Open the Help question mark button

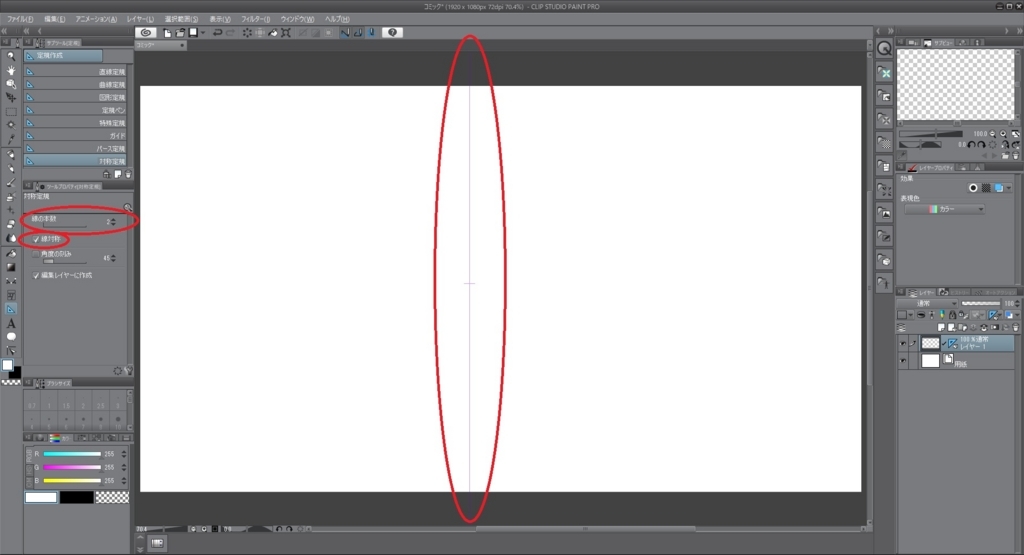pos(392,33)
